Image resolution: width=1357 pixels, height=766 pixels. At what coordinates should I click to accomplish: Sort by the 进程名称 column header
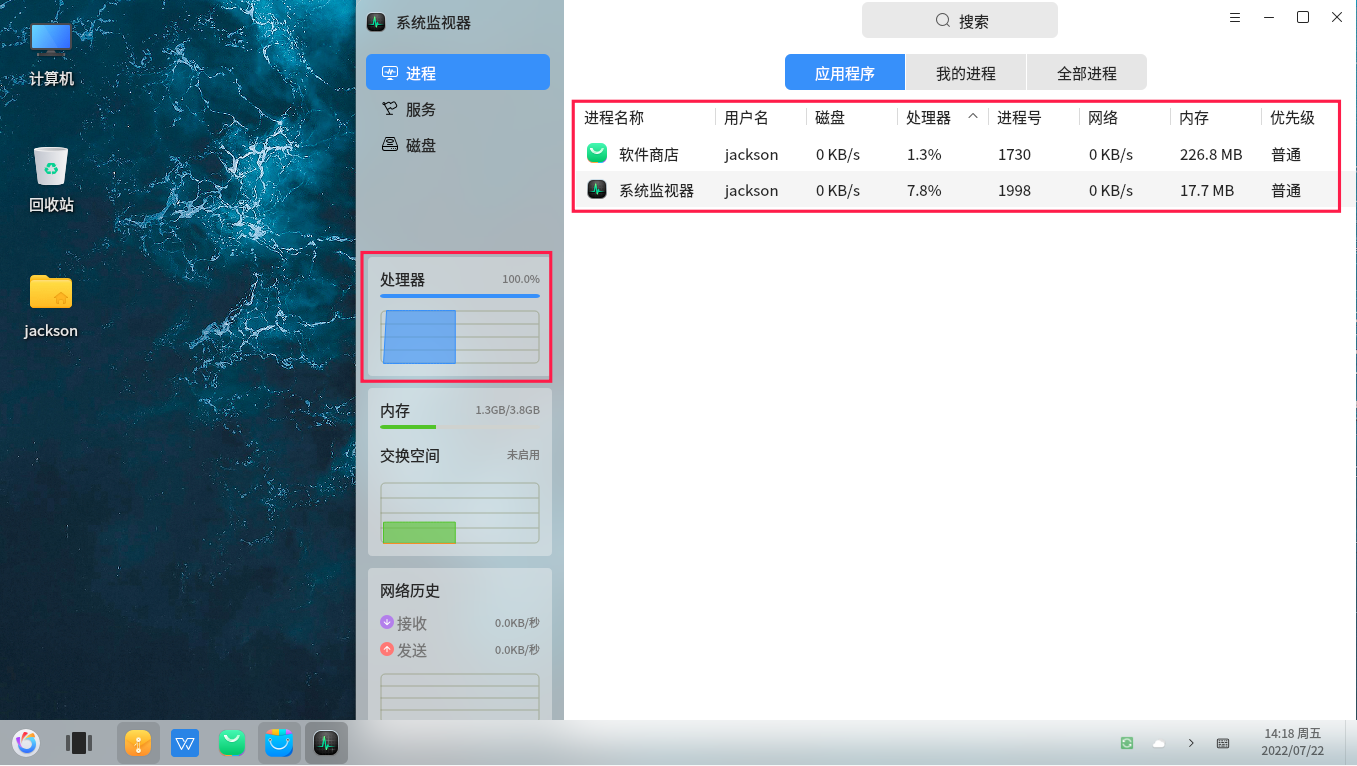(614, 117)
